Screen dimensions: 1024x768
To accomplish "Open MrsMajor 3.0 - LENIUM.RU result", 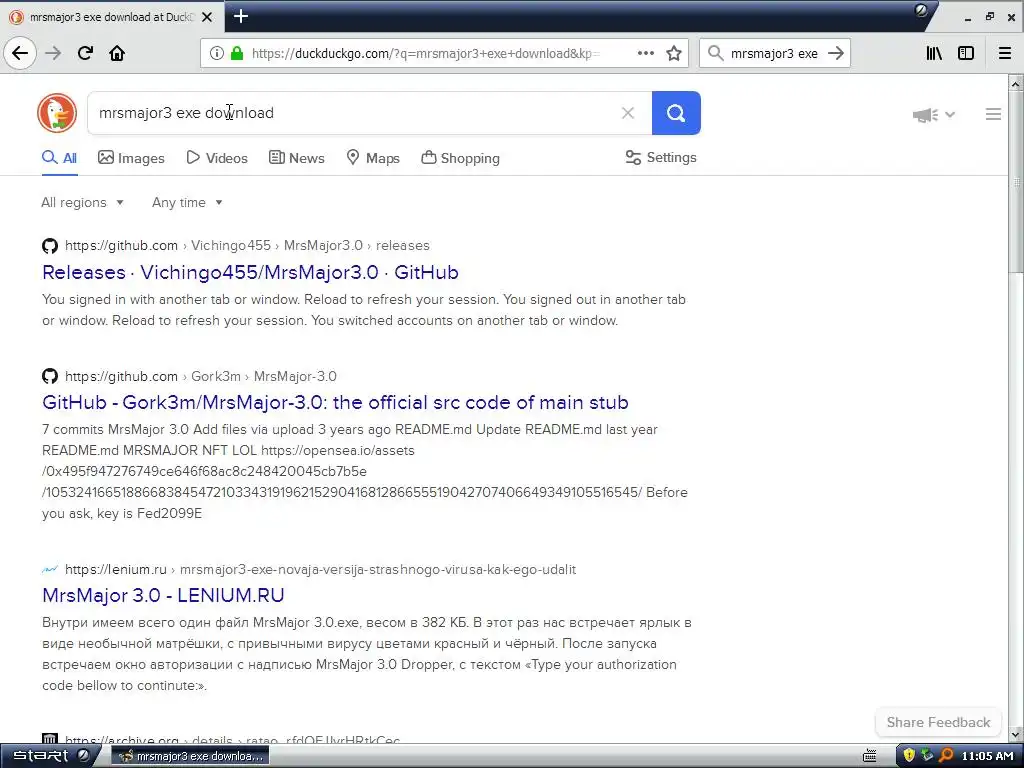I will pos(163,596).
